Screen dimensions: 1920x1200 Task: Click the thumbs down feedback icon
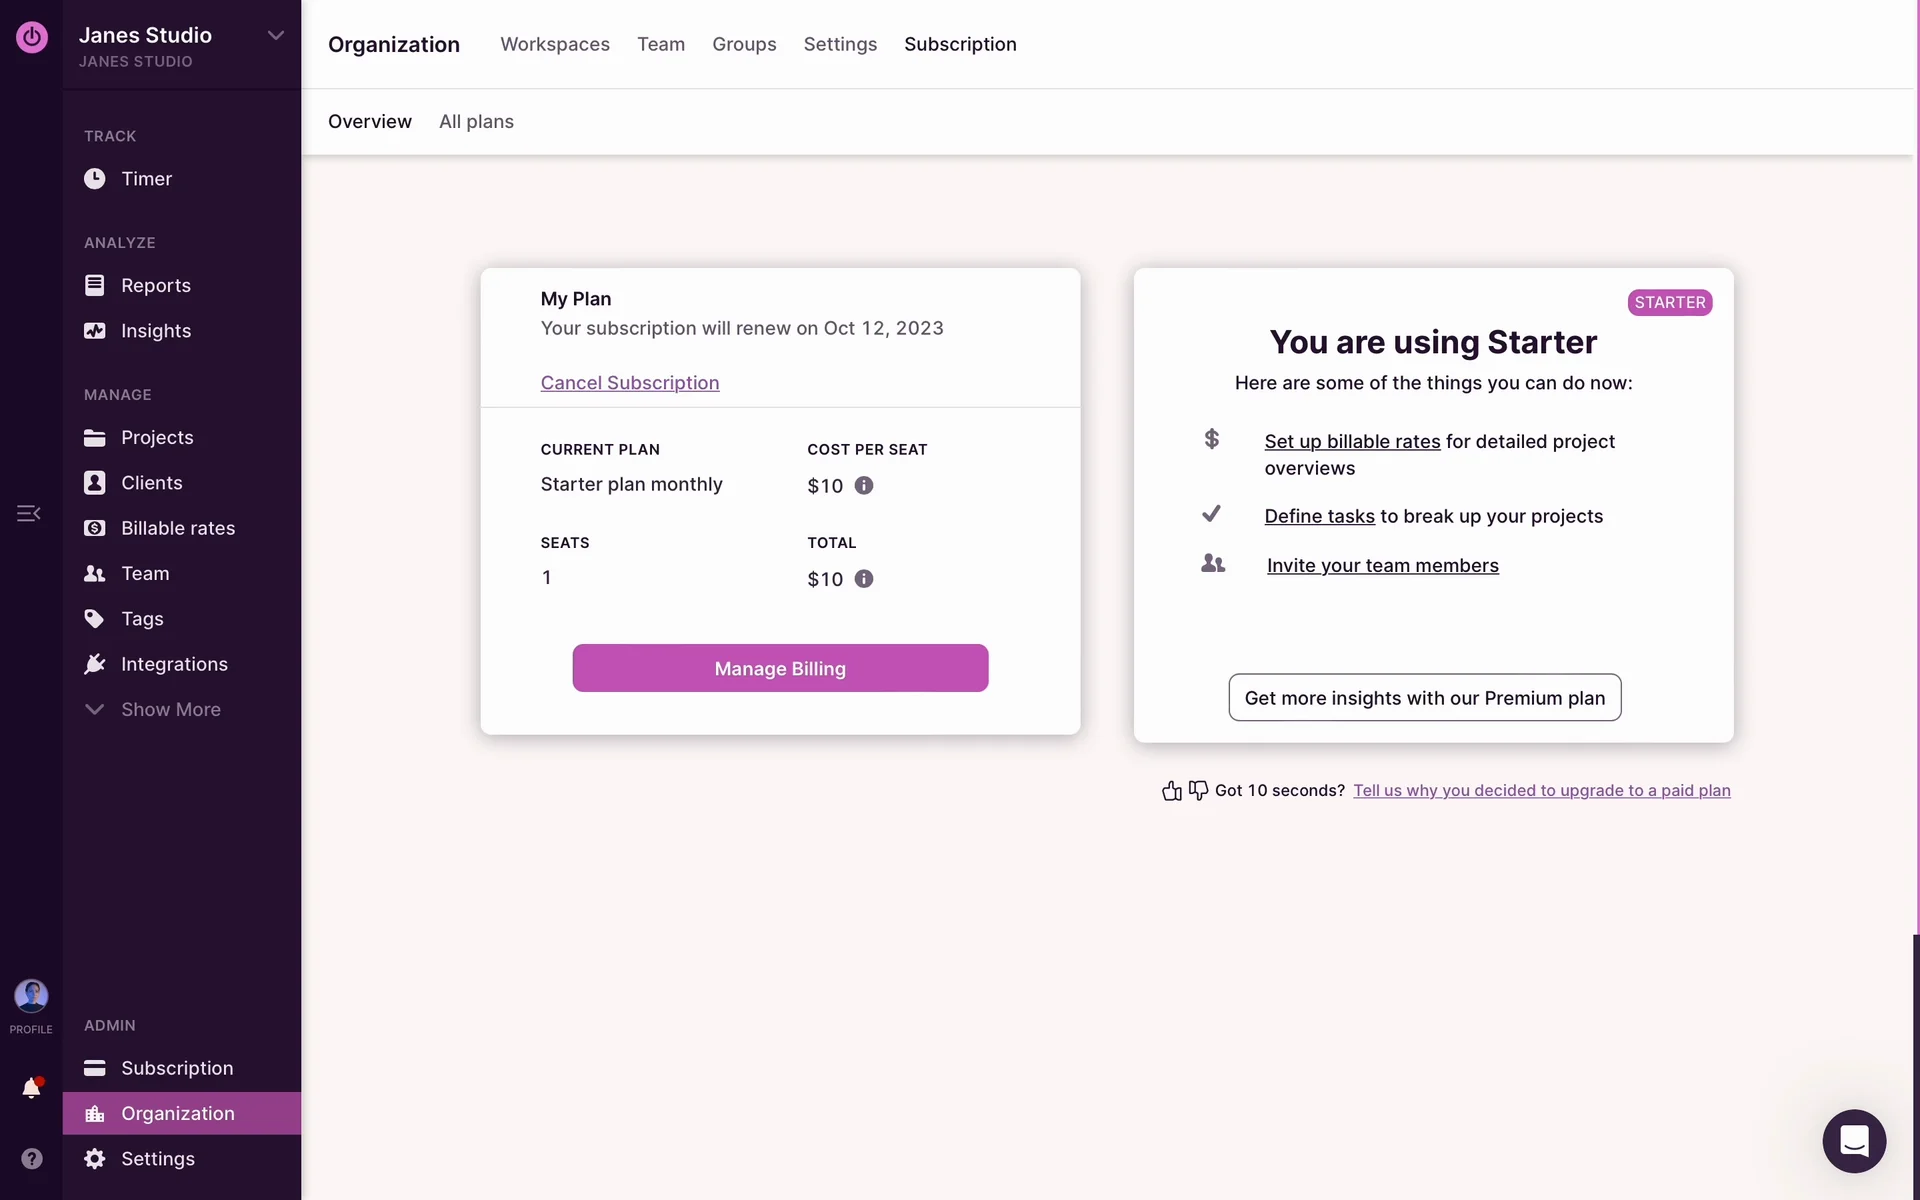pyautogui.click(x=1198, y=791)
